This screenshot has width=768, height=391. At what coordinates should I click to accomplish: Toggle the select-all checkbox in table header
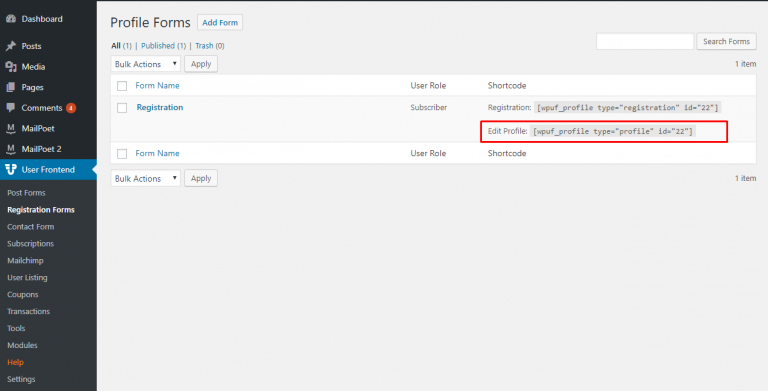[x=122, y=86]
